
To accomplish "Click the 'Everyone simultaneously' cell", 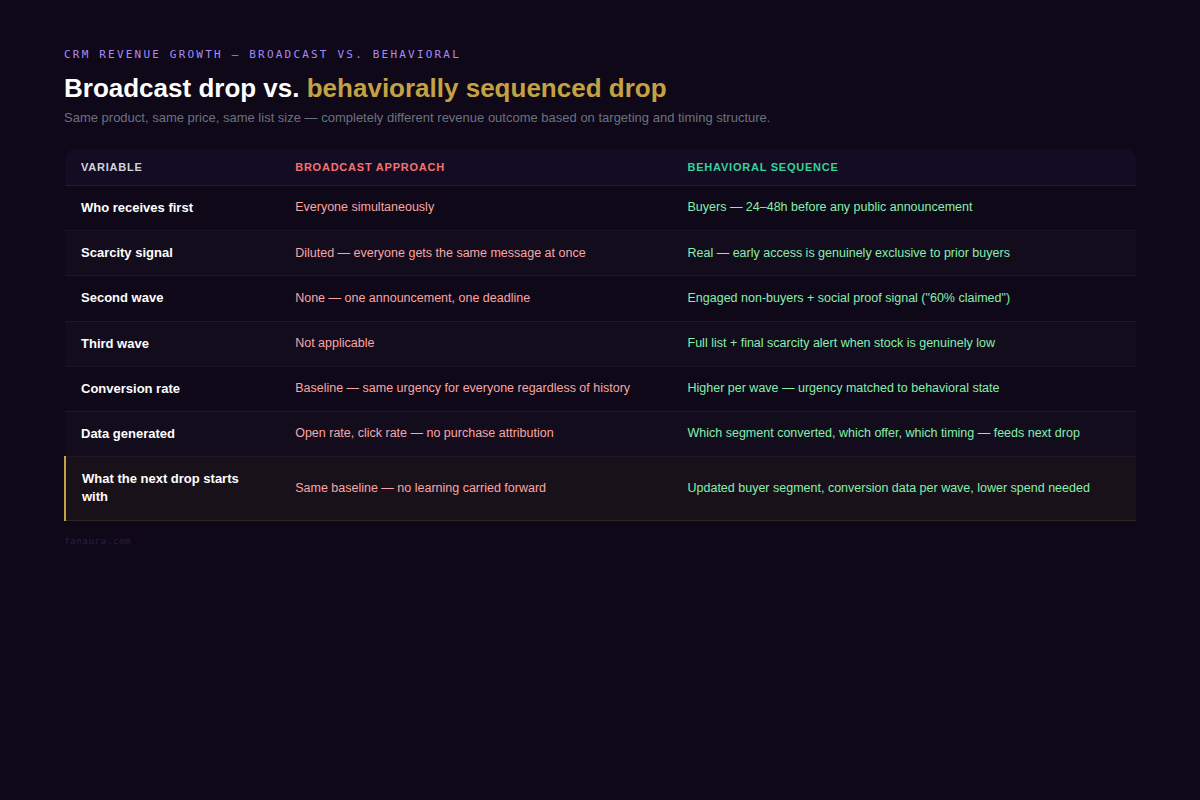I will [365, 207].
